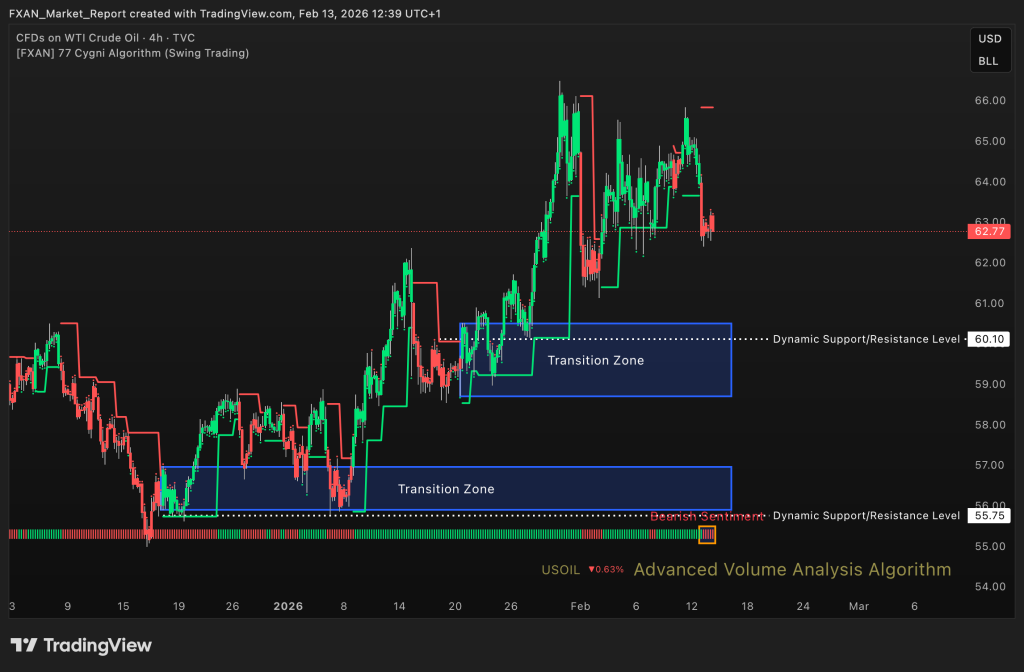Screen dimensions: 1024x672
Task: Click the short red line above 66.00 level
Action: 707,107
